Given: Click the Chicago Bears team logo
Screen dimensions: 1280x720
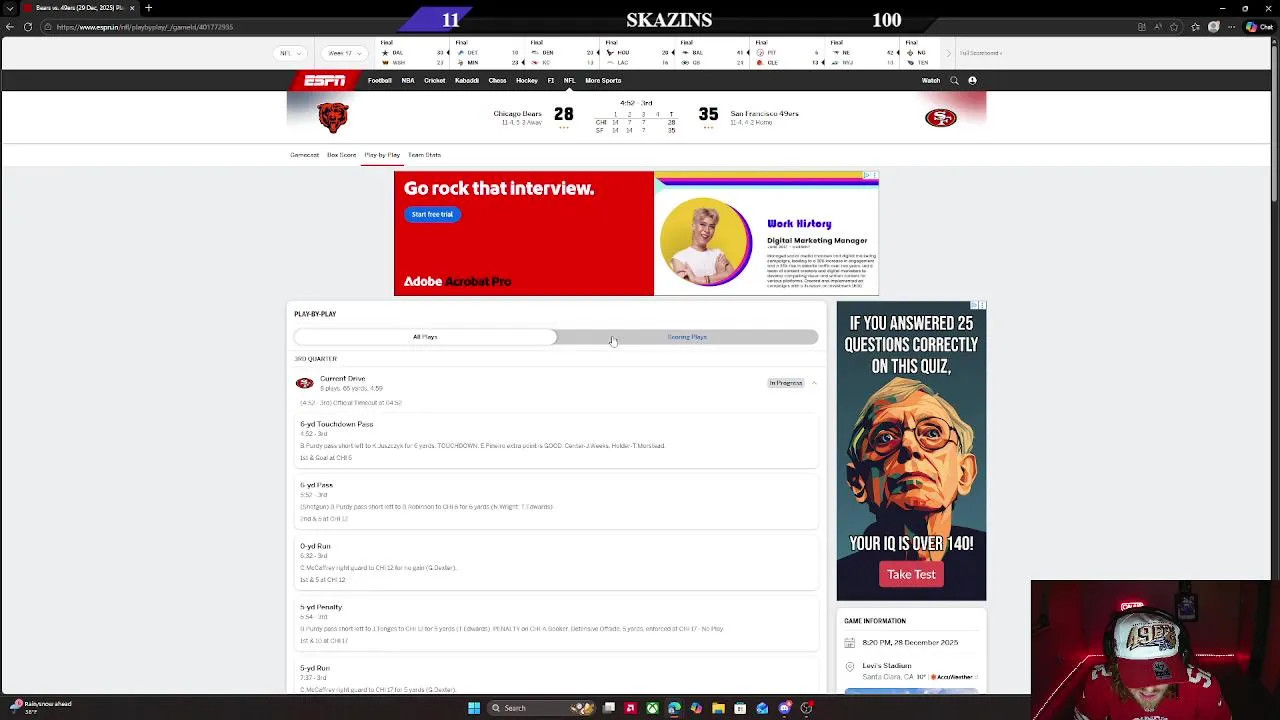Looking at the screenshot, I should coord(333,118).
